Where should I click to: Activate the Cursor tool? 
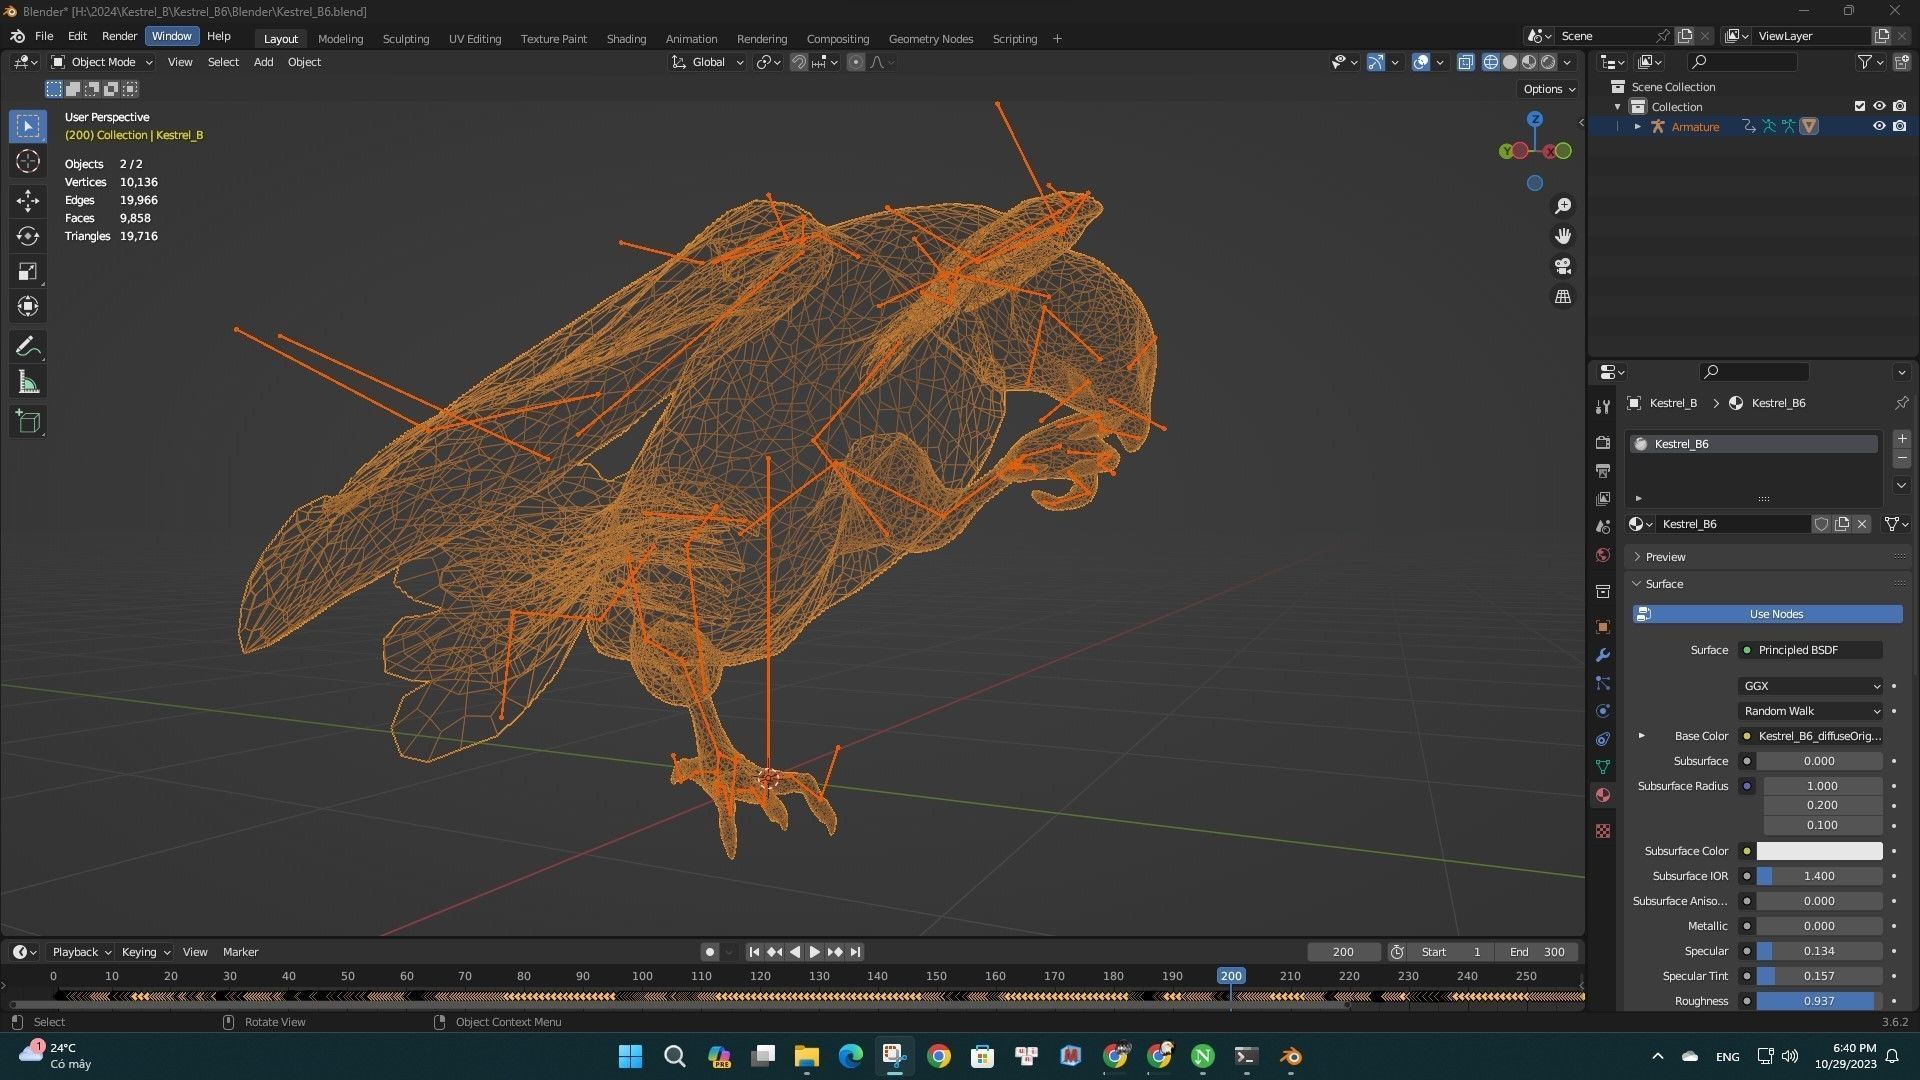point(28,161)
